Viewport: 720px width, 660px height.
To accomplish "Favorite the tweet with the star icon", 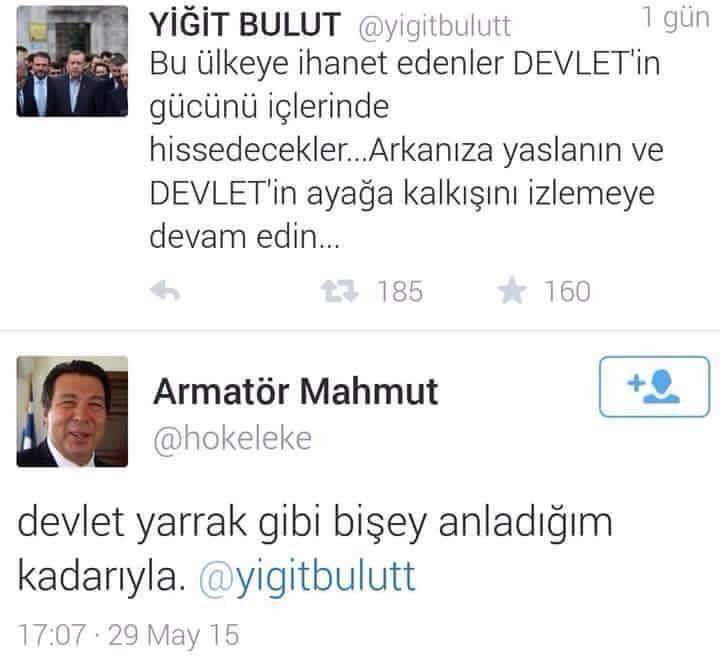I will coord(512,291).
